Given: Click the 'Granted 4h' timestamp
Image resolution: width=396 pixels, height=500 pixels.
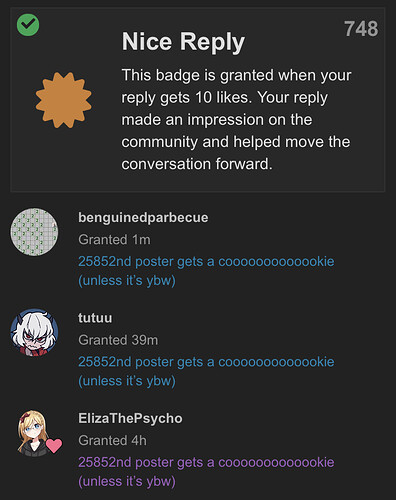Looking at the screenshot, I should [112, 440].
